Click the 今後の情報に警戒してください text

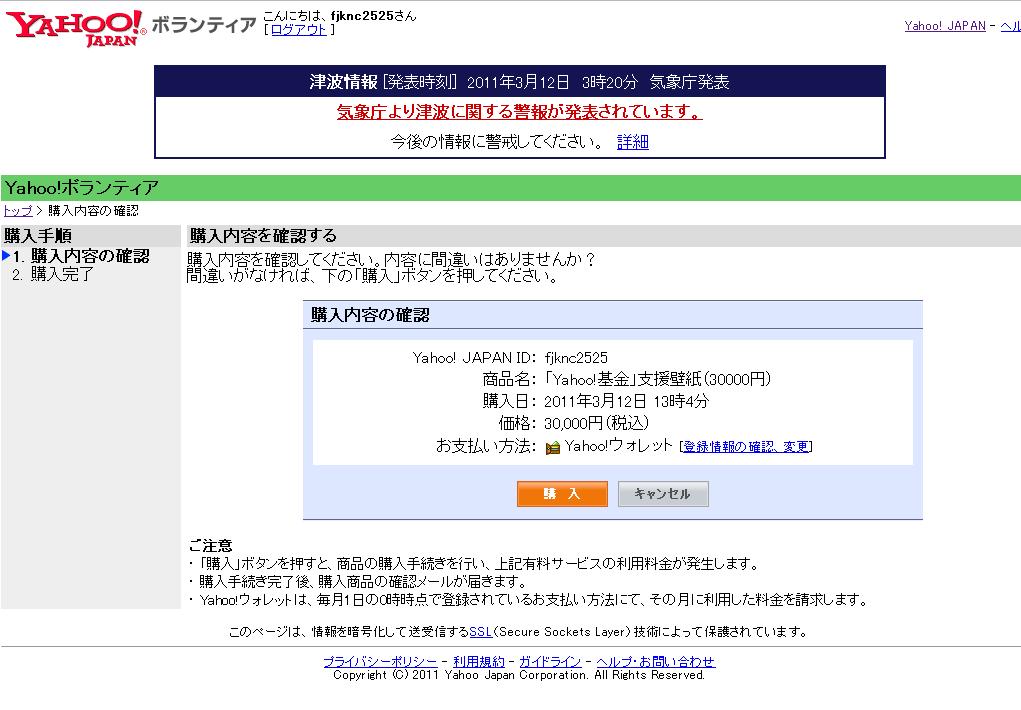(497, 142)
